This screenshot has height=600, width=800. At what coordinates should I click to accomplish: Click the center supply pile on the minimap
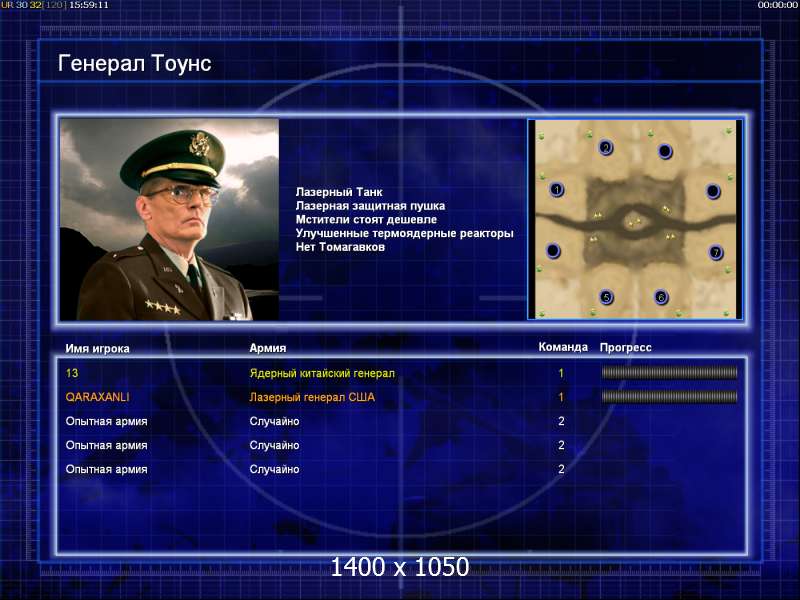coord(634,223)
